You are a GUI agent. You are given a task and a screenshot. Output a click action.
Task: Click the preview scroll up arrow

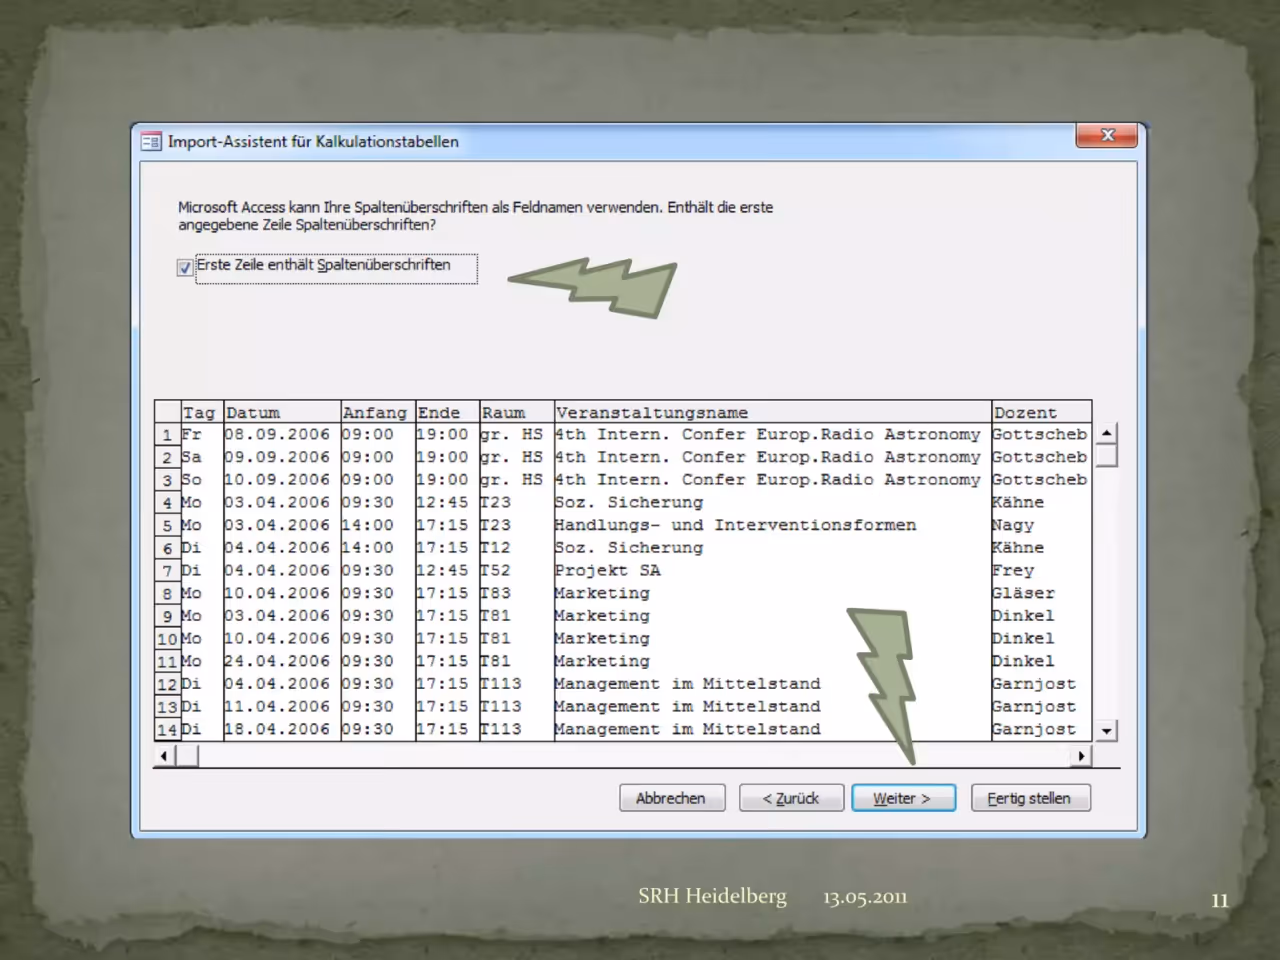pos(1106,434)
